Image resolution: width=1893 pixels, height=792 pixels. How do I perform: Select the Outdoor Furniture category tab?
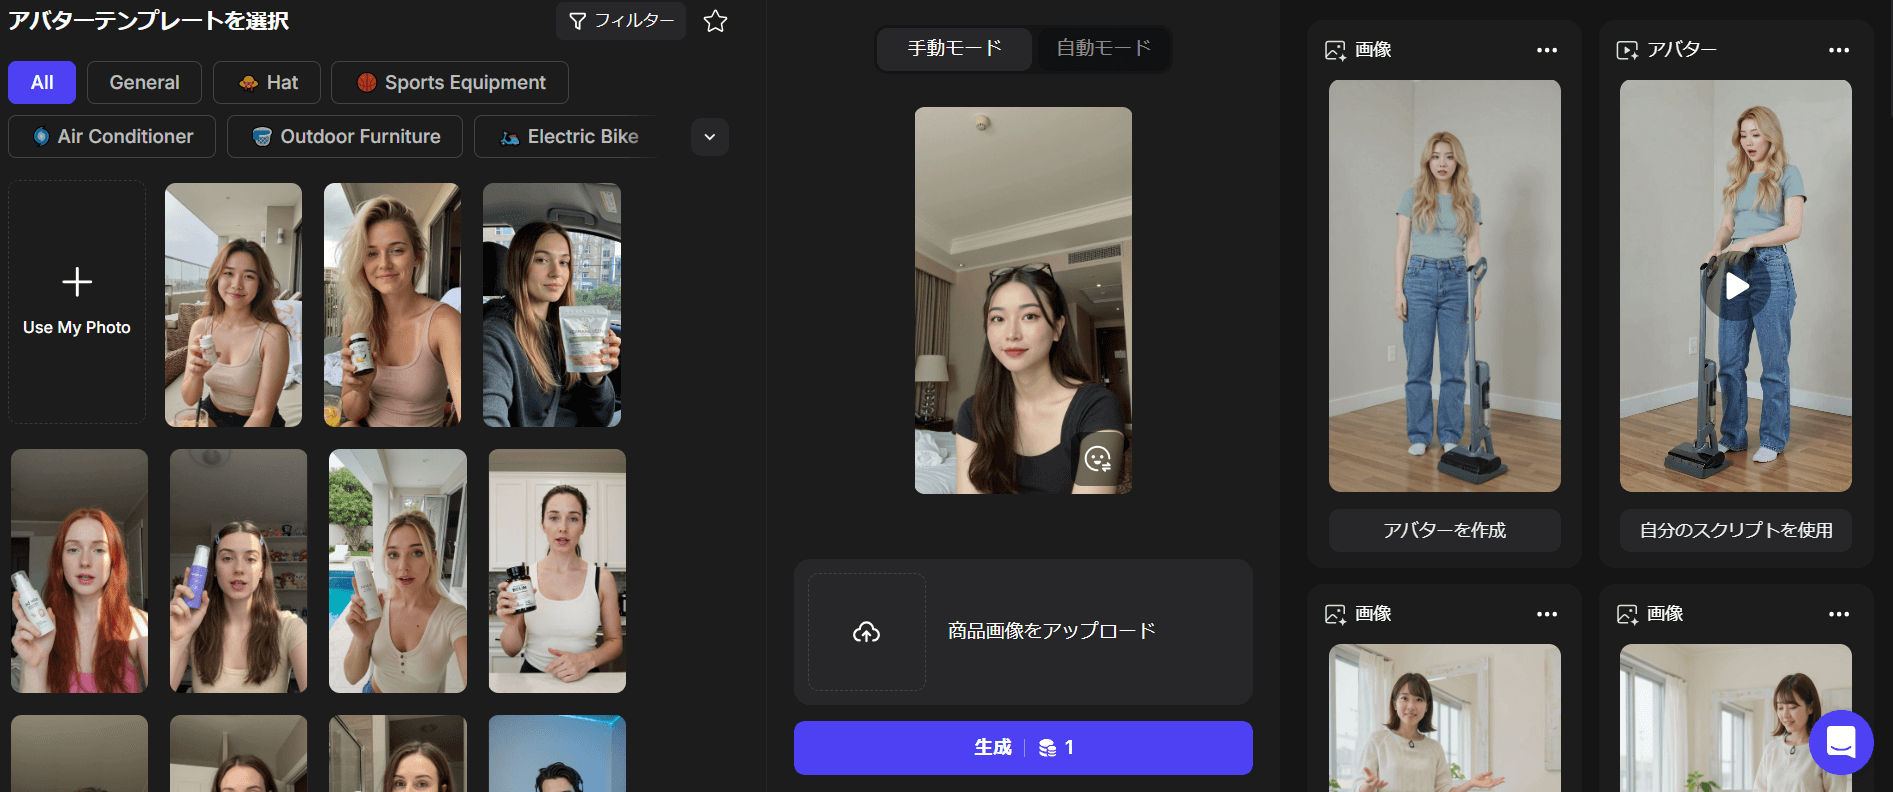[x=345, y=137]
